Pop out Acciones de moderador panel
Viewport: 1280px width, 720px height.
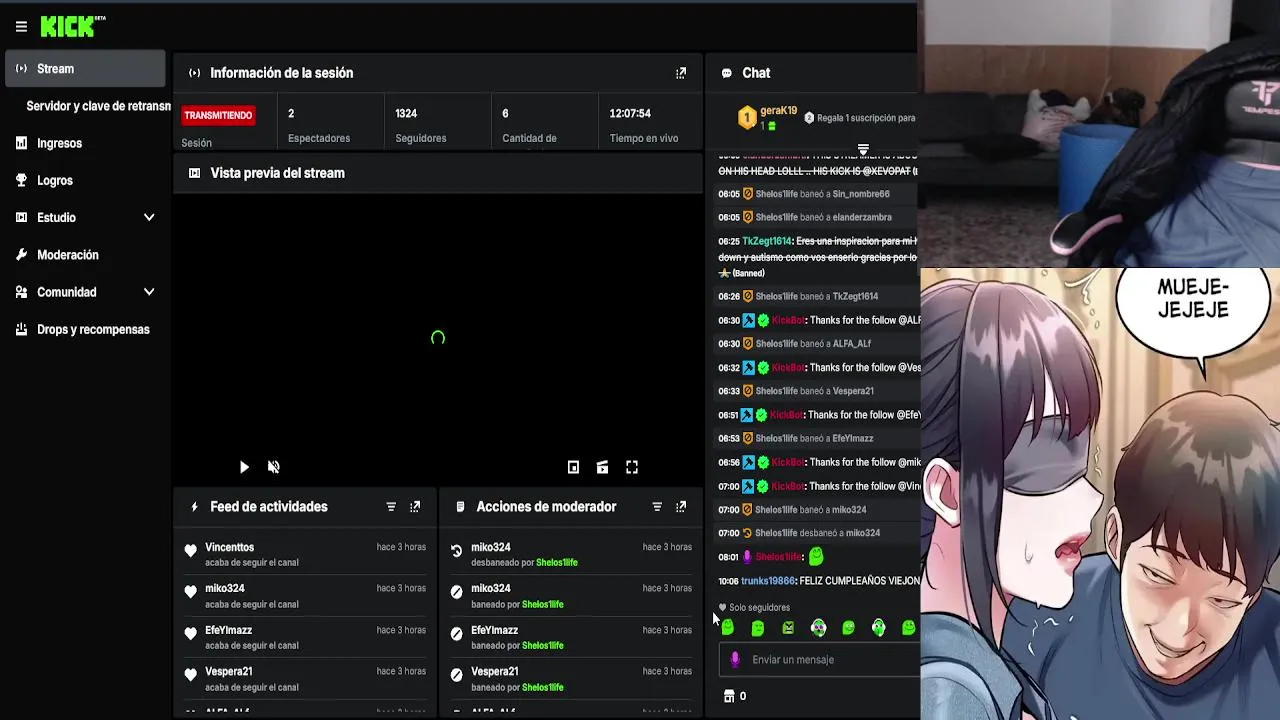click(x=681, y=507)
